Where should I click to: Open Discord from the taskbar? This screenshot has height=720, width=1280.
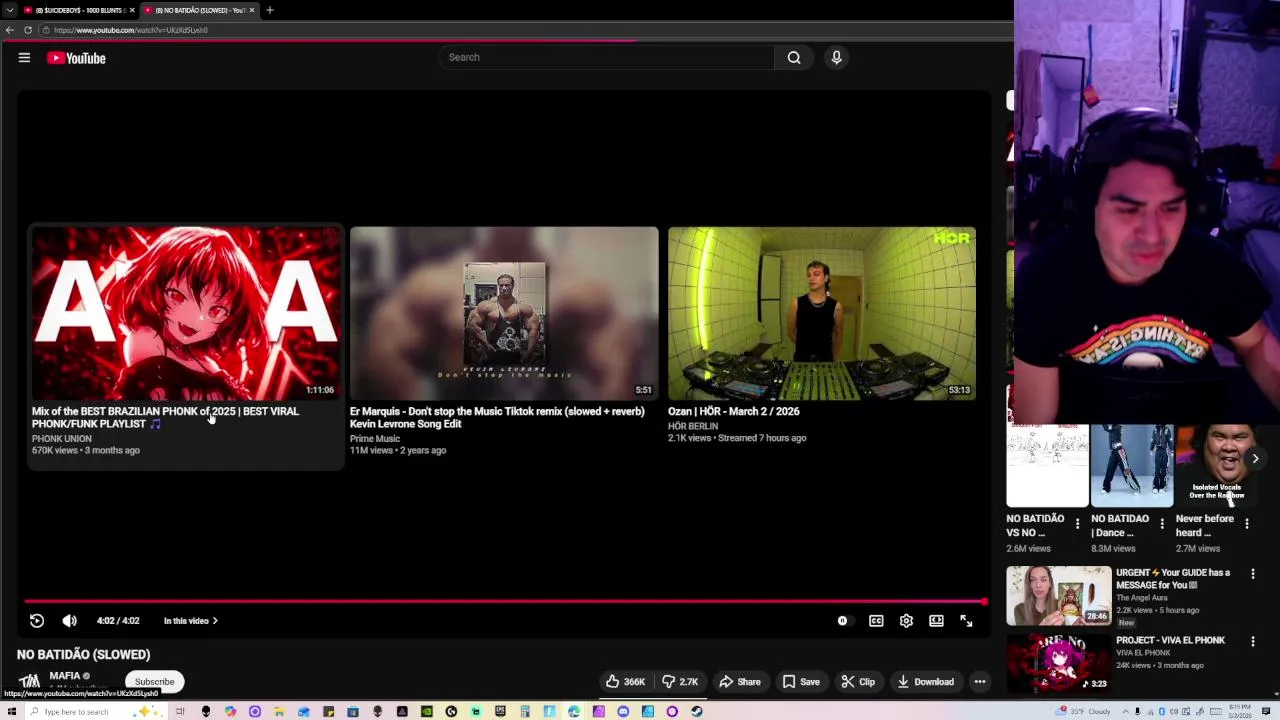[623, 712]
